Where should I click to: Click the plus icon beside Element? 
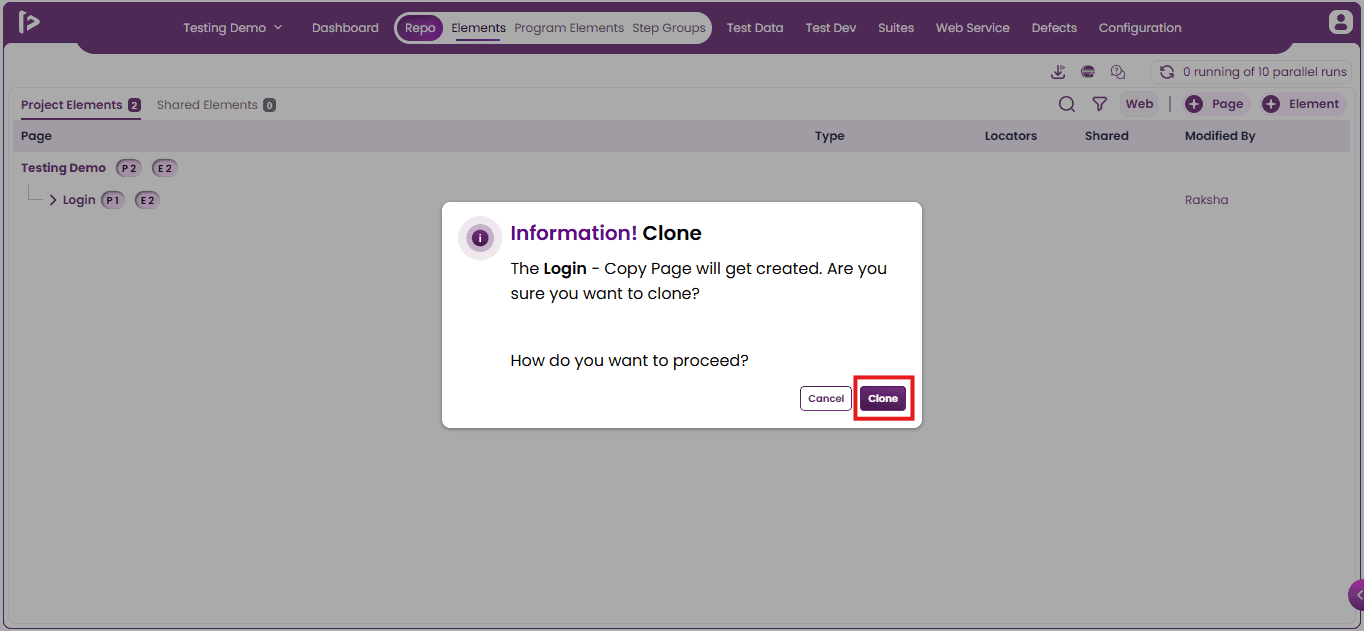(1271, 104)
